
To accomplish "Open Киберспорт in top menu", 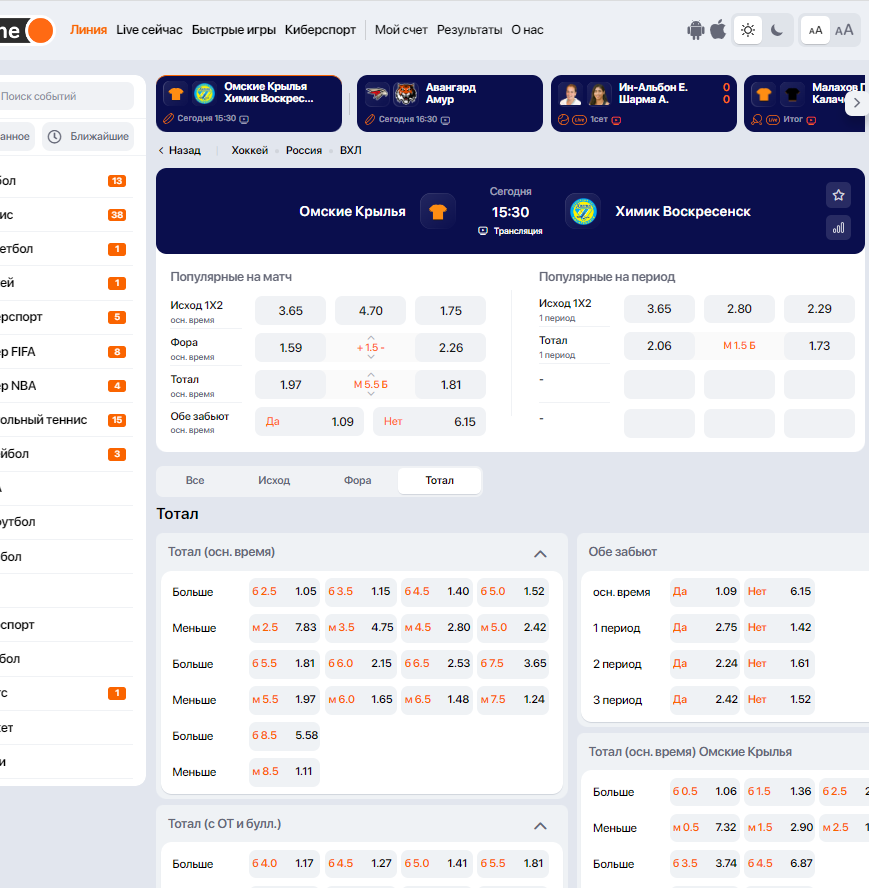I will click(320, 30).
